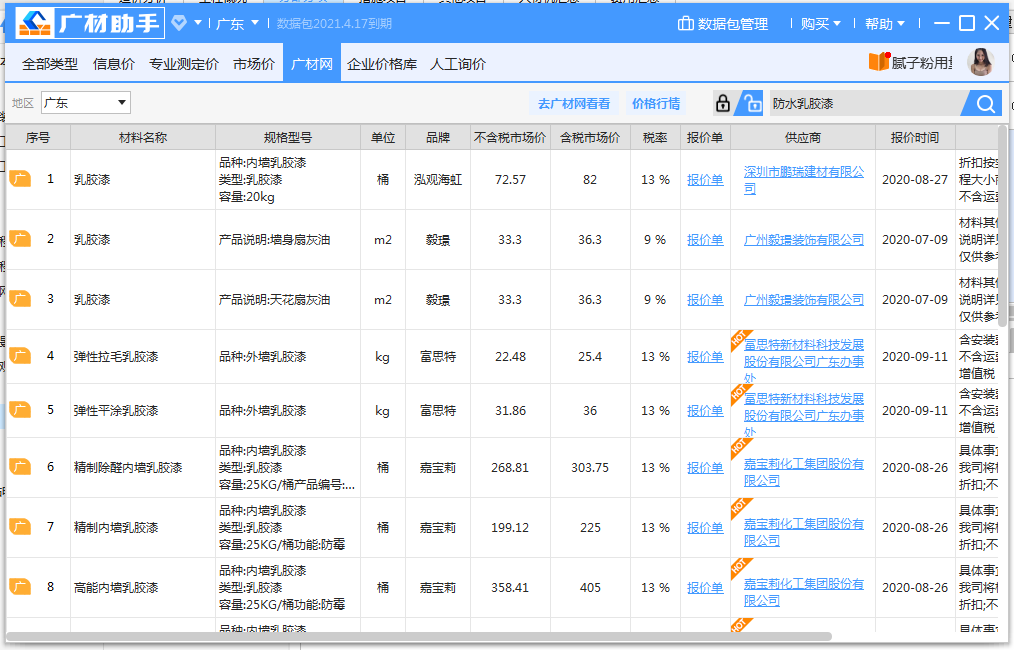Select material name 弹性平涂乳胶漆
The image size is (1014, 650).
116,411
